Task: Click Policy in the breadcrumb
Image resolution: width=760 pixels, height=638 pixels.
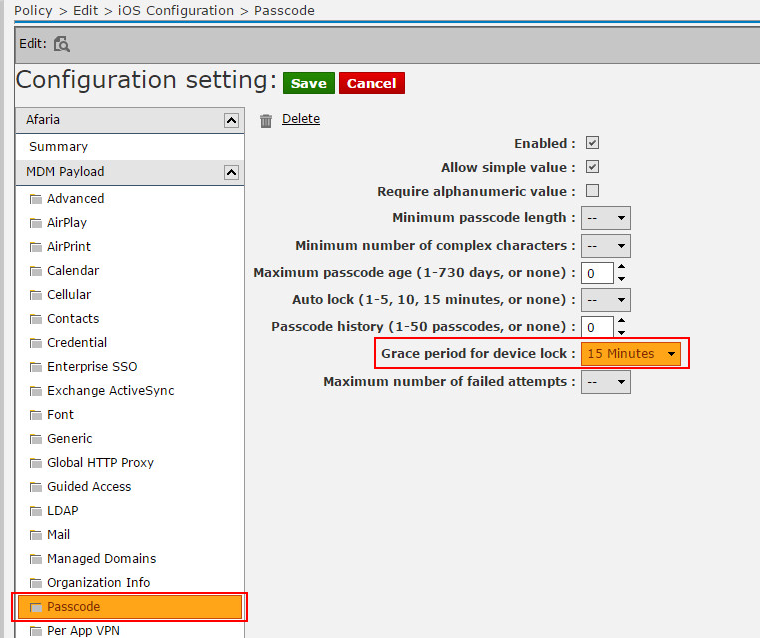Action: click(33, 11)
